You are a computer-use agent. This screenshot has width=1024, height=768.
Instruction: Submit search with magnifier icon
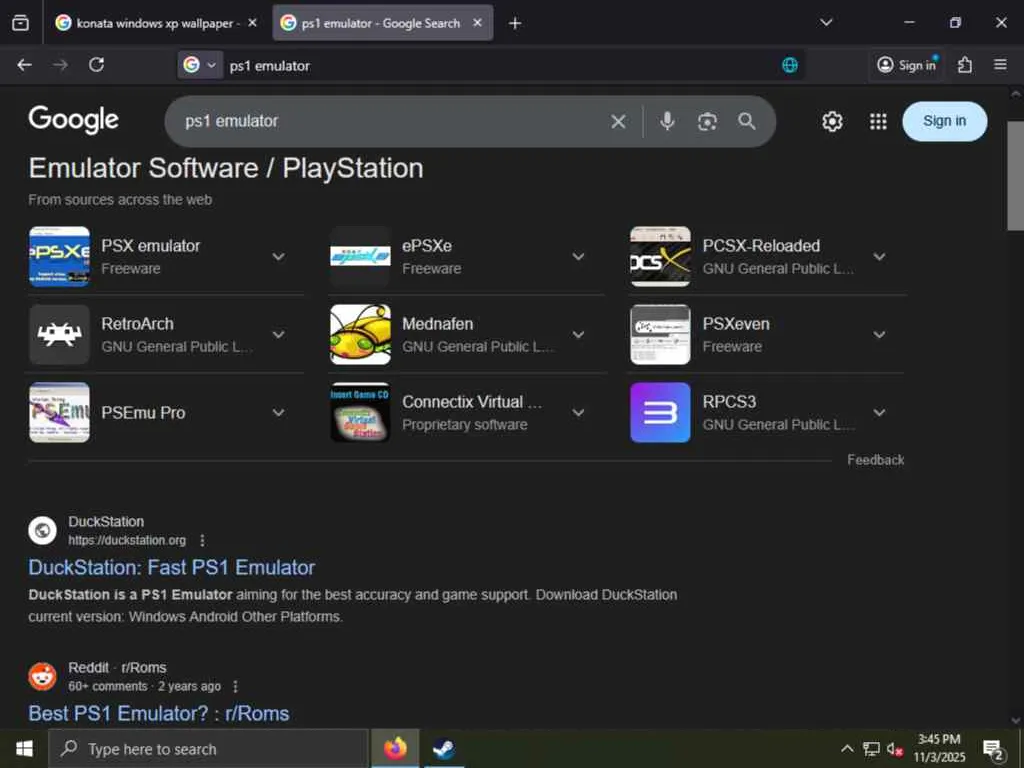(746, 121)
